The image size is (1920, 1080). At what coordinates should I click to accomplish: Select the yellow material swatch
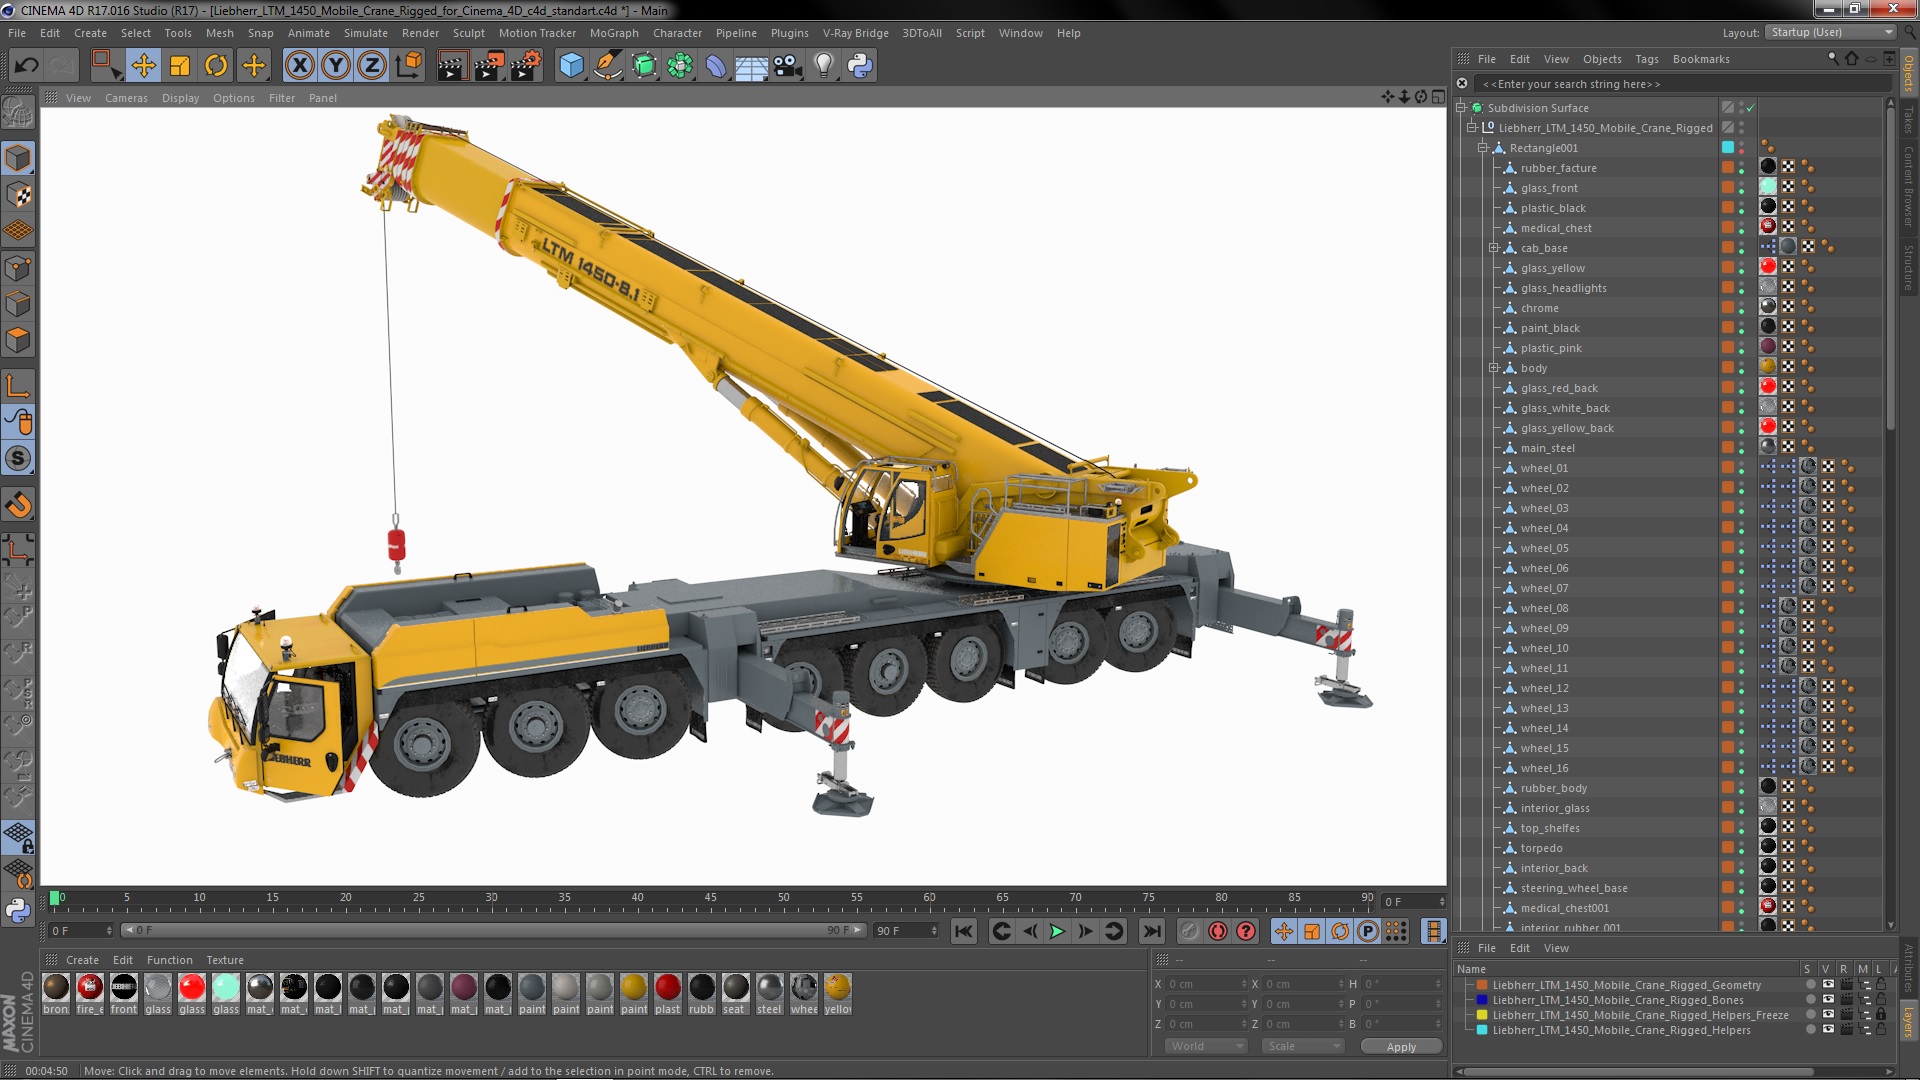pos(838,987)
